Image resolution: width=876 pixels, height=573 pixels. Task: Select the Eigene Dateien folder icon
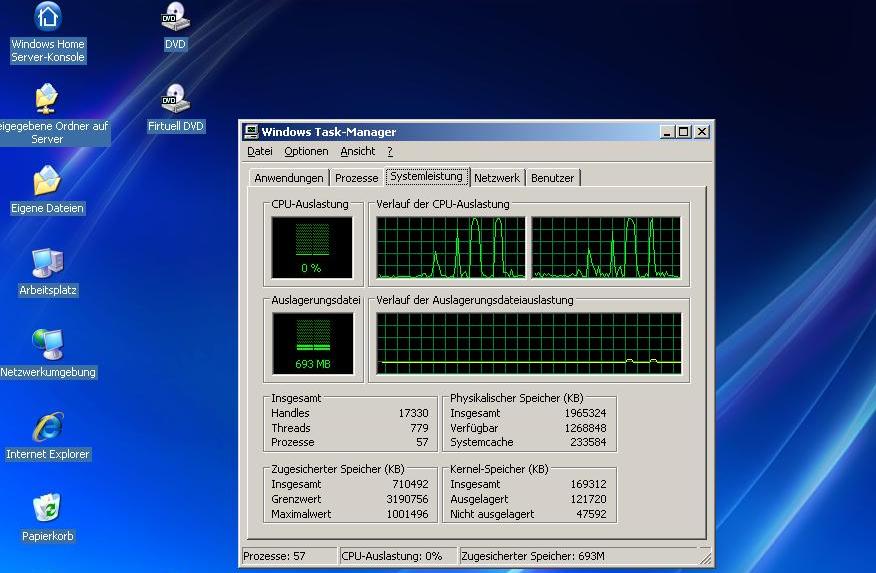pyautogui.click(x=47, y=190)
